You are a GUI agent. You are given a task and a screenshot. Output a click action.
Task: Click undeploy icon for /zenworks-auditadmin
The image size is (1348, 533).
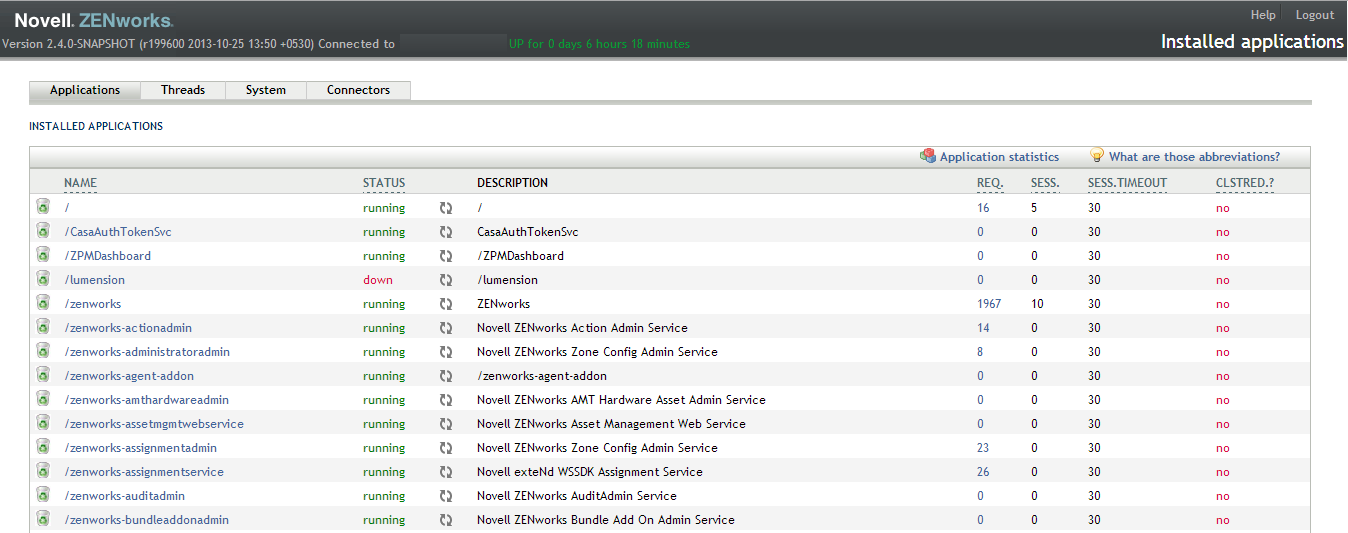tap(43, 495)
